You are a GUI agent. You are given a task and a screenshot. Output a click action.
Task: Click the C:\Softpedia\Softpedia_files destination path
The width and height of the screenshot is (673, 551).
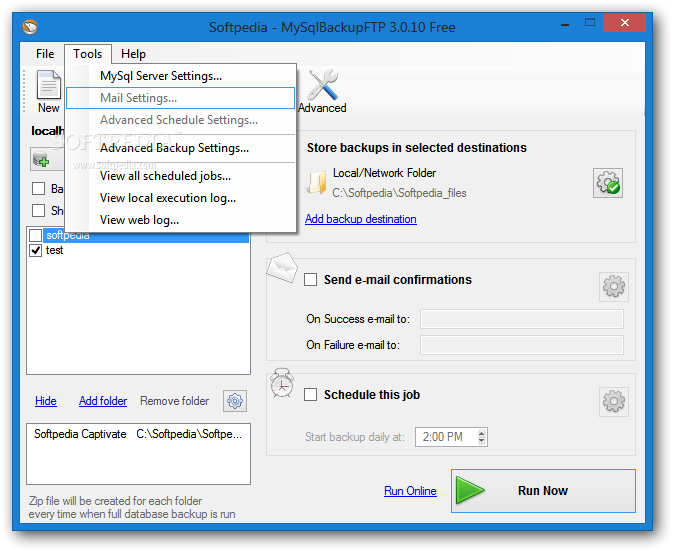(399, 193)
